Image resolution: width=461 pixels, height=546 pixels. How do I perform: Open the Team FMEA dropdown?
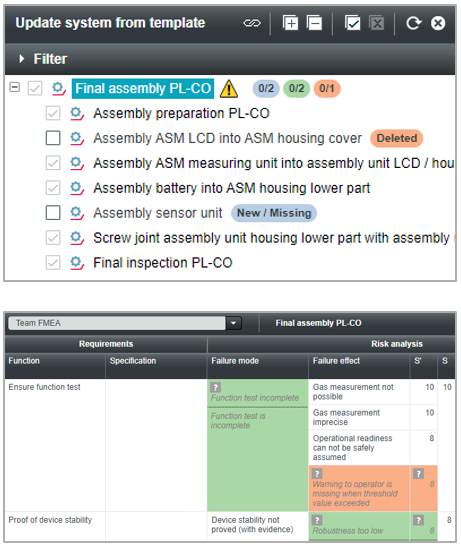pyautogui.click(x=233, y=323)
